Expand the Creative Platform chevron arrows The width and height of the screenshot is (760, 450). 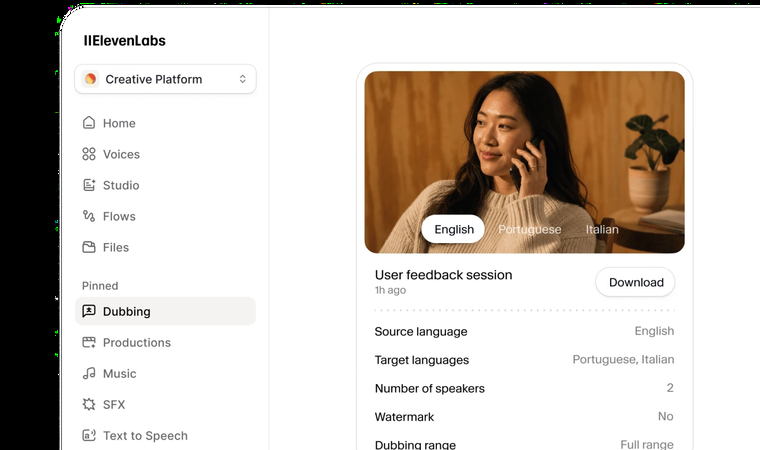tap(242, 79)
